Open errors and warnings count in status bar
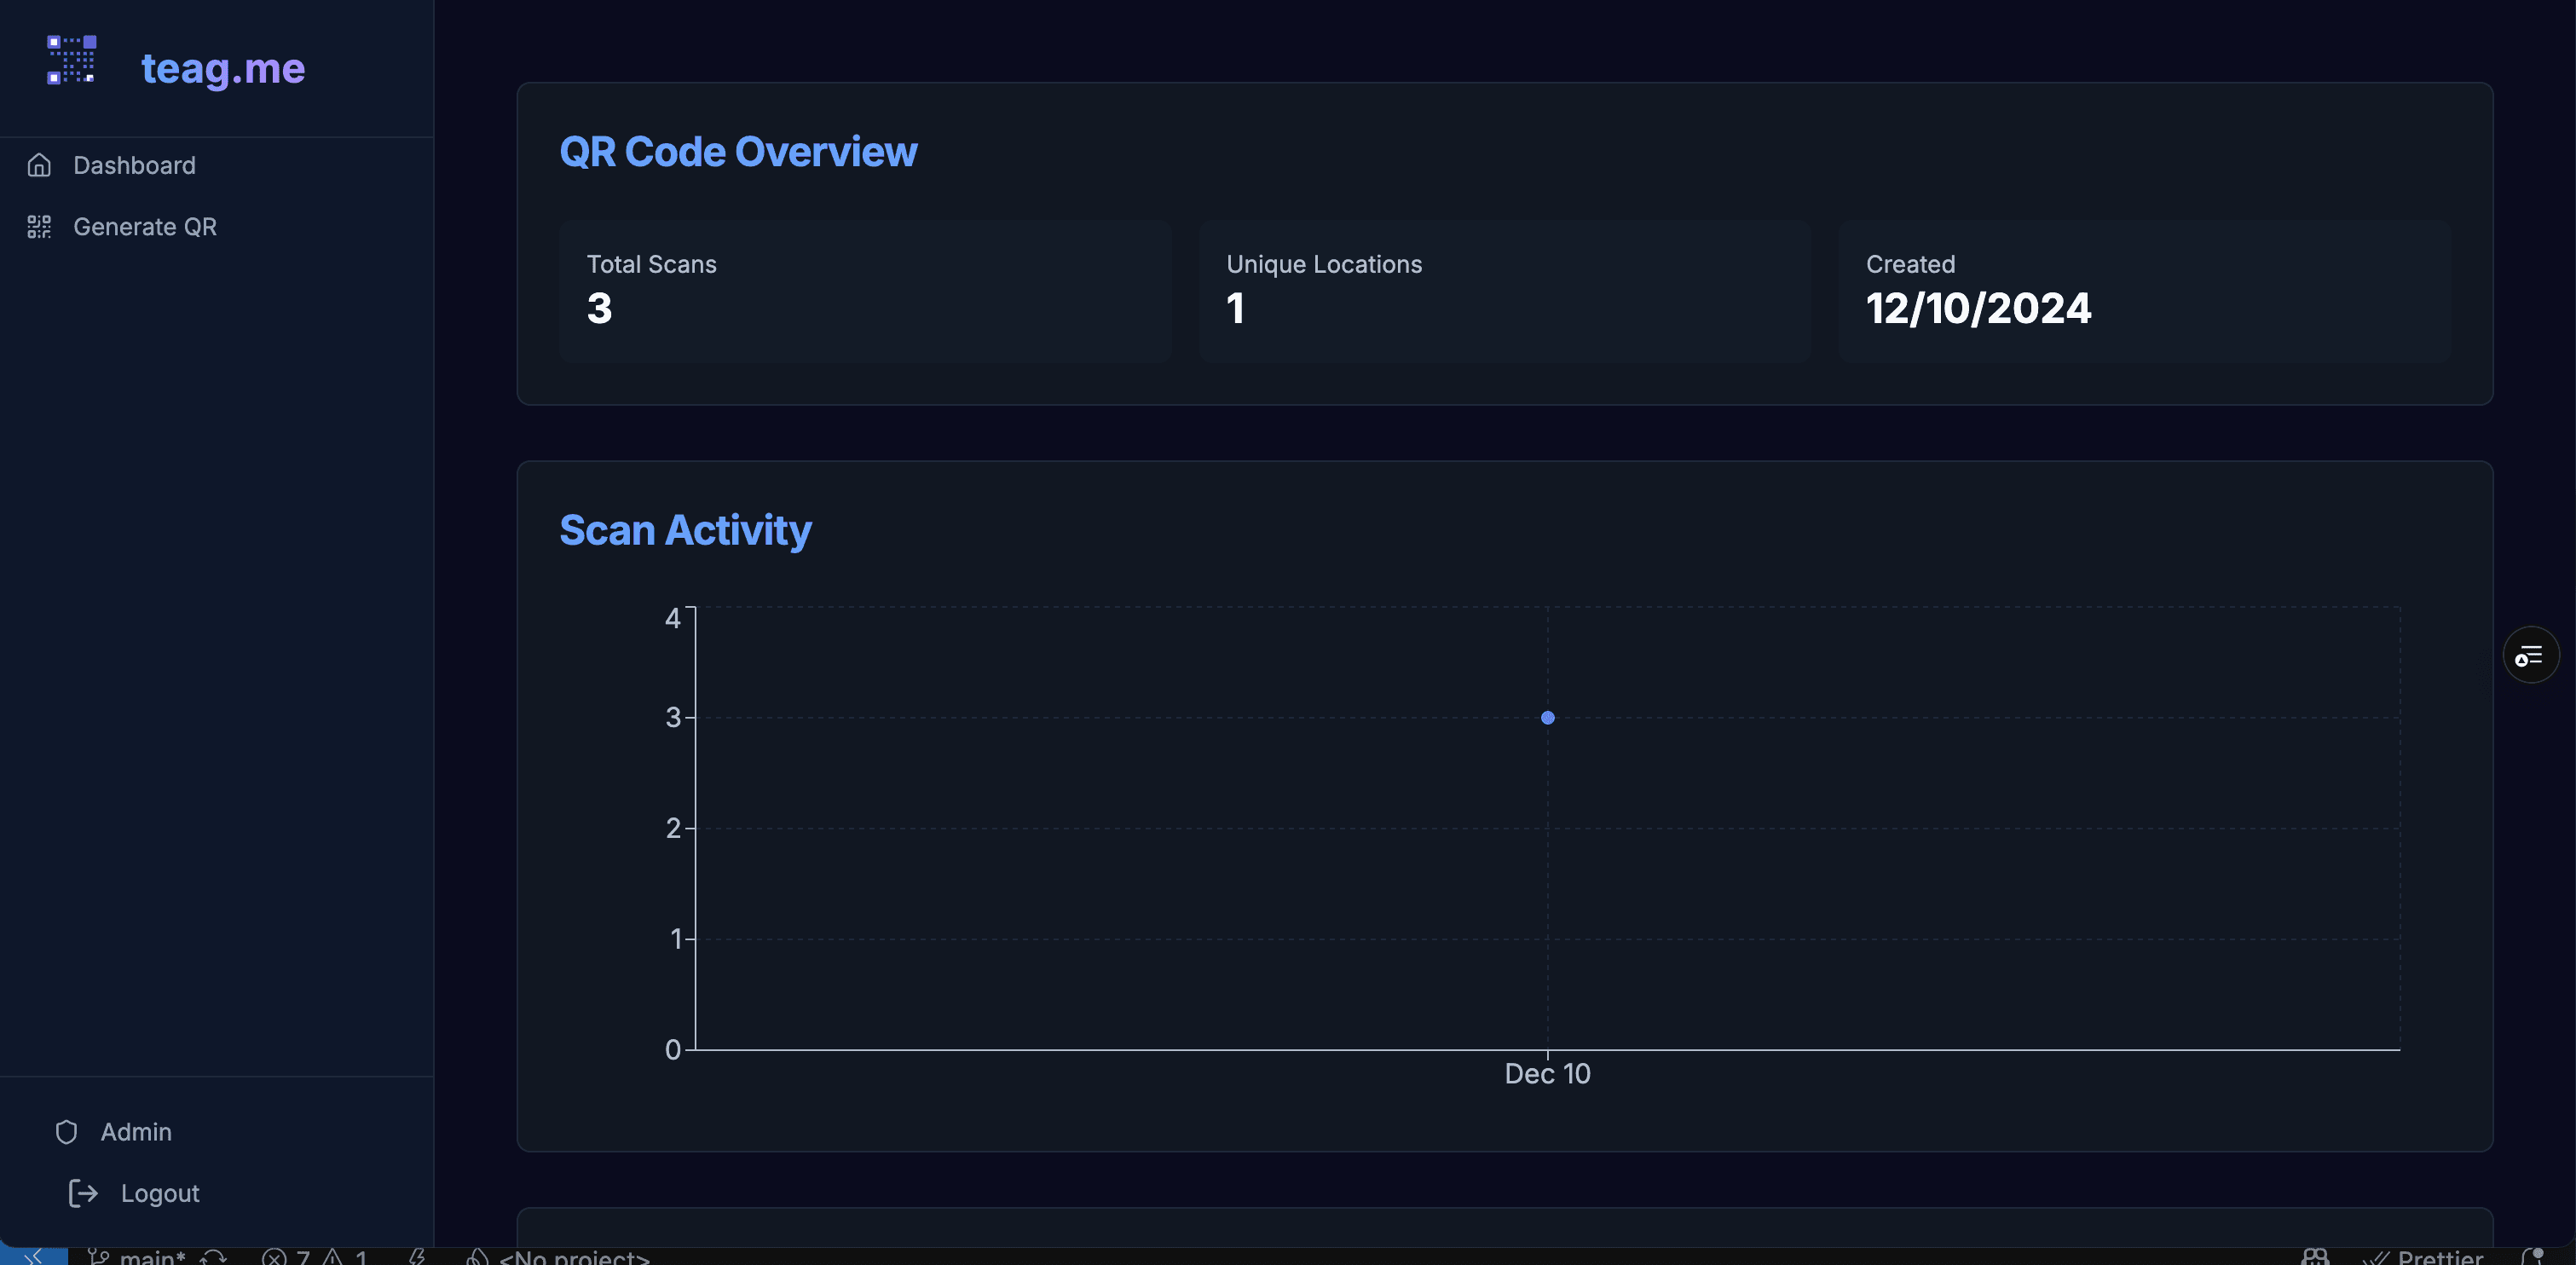The height and width of the screenshot is (1265, 2576). [314, 1257]
